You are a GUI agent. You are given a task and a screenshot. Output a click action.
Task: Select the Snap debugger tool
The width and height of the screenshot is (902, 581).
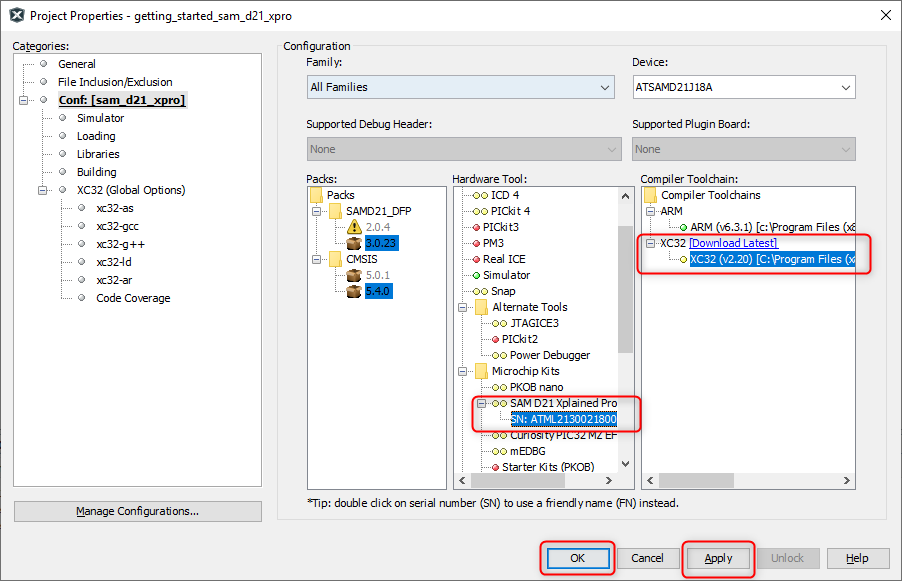click(503, 291)
